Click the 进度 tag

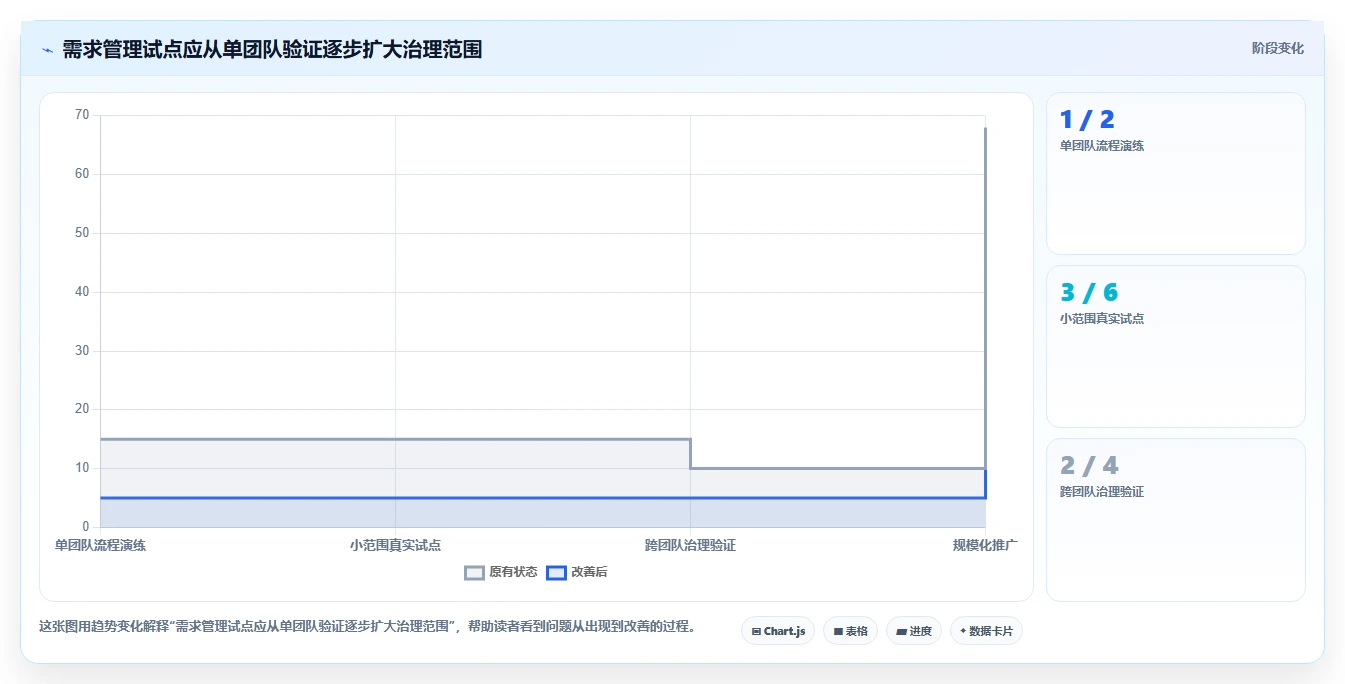click(914, 631)
